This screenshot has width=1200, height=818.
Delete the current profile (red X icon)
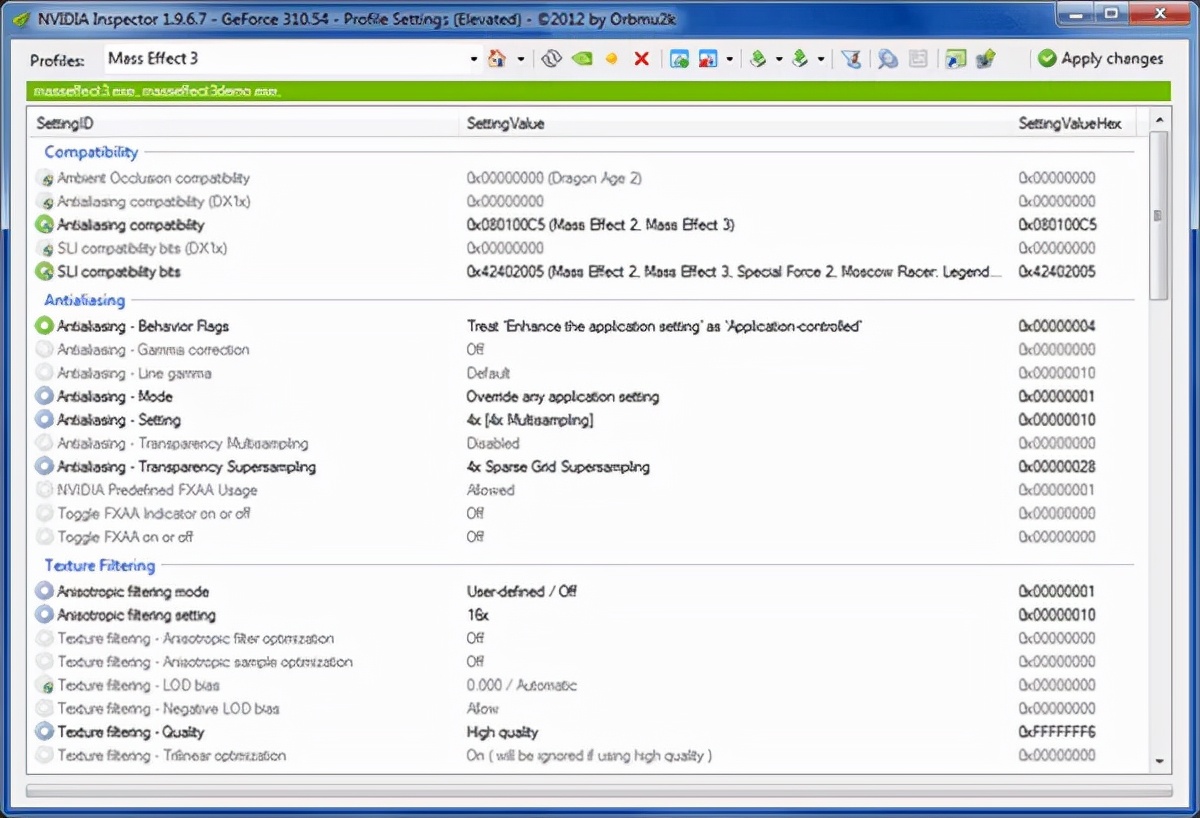(x=642, y=59)
